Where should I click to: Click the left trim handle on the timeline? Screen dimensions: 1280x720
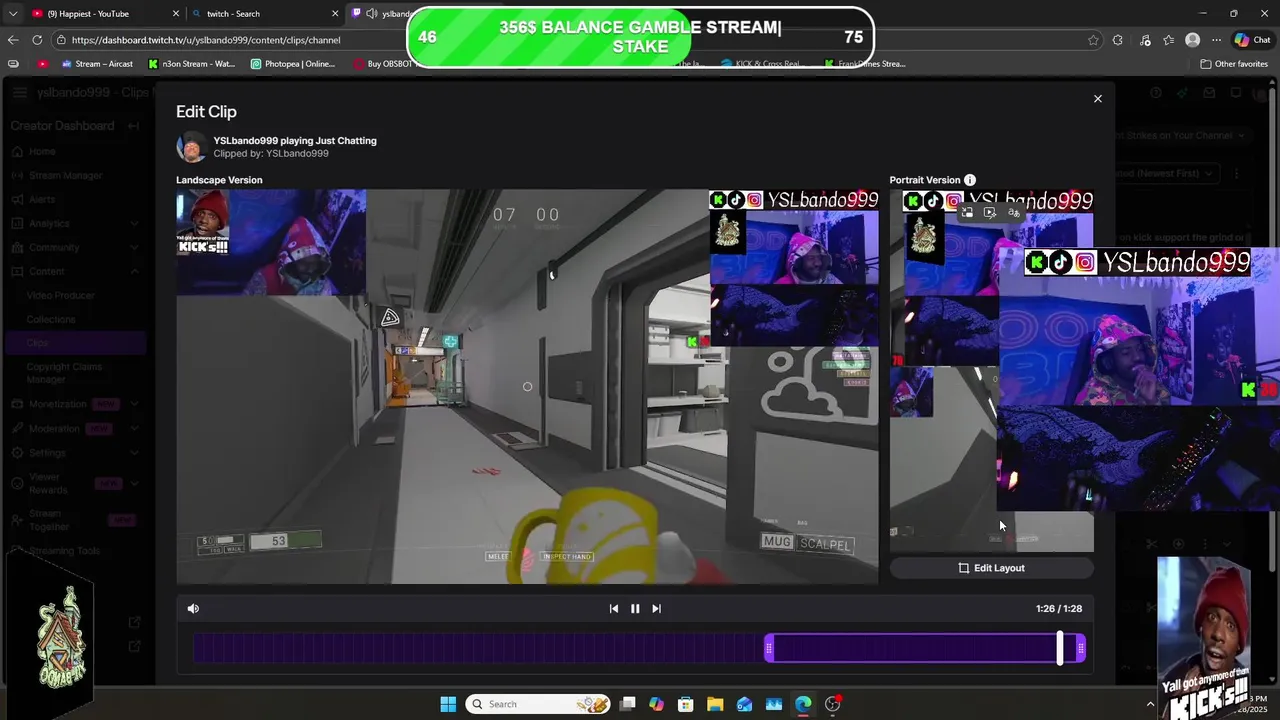(769, 649)
